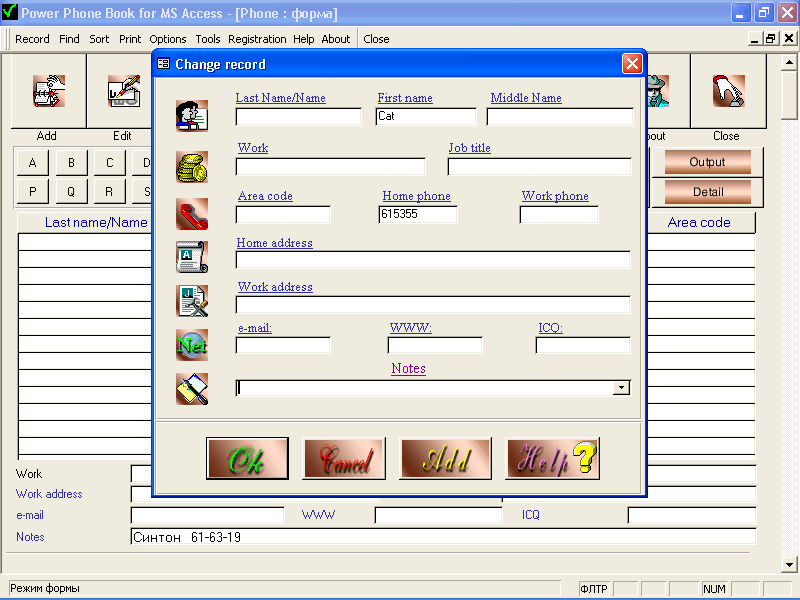
Task: Open the Record menu
Action: coord(31,39)
